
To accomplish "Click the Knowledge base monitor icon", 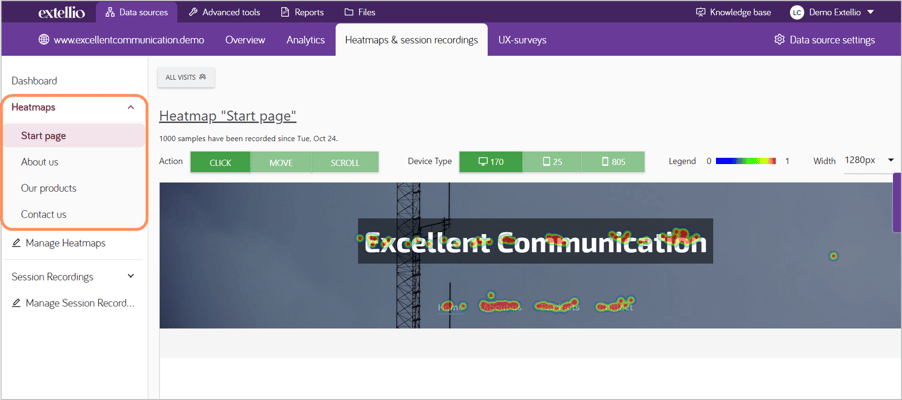I will (x=700, y=12).
